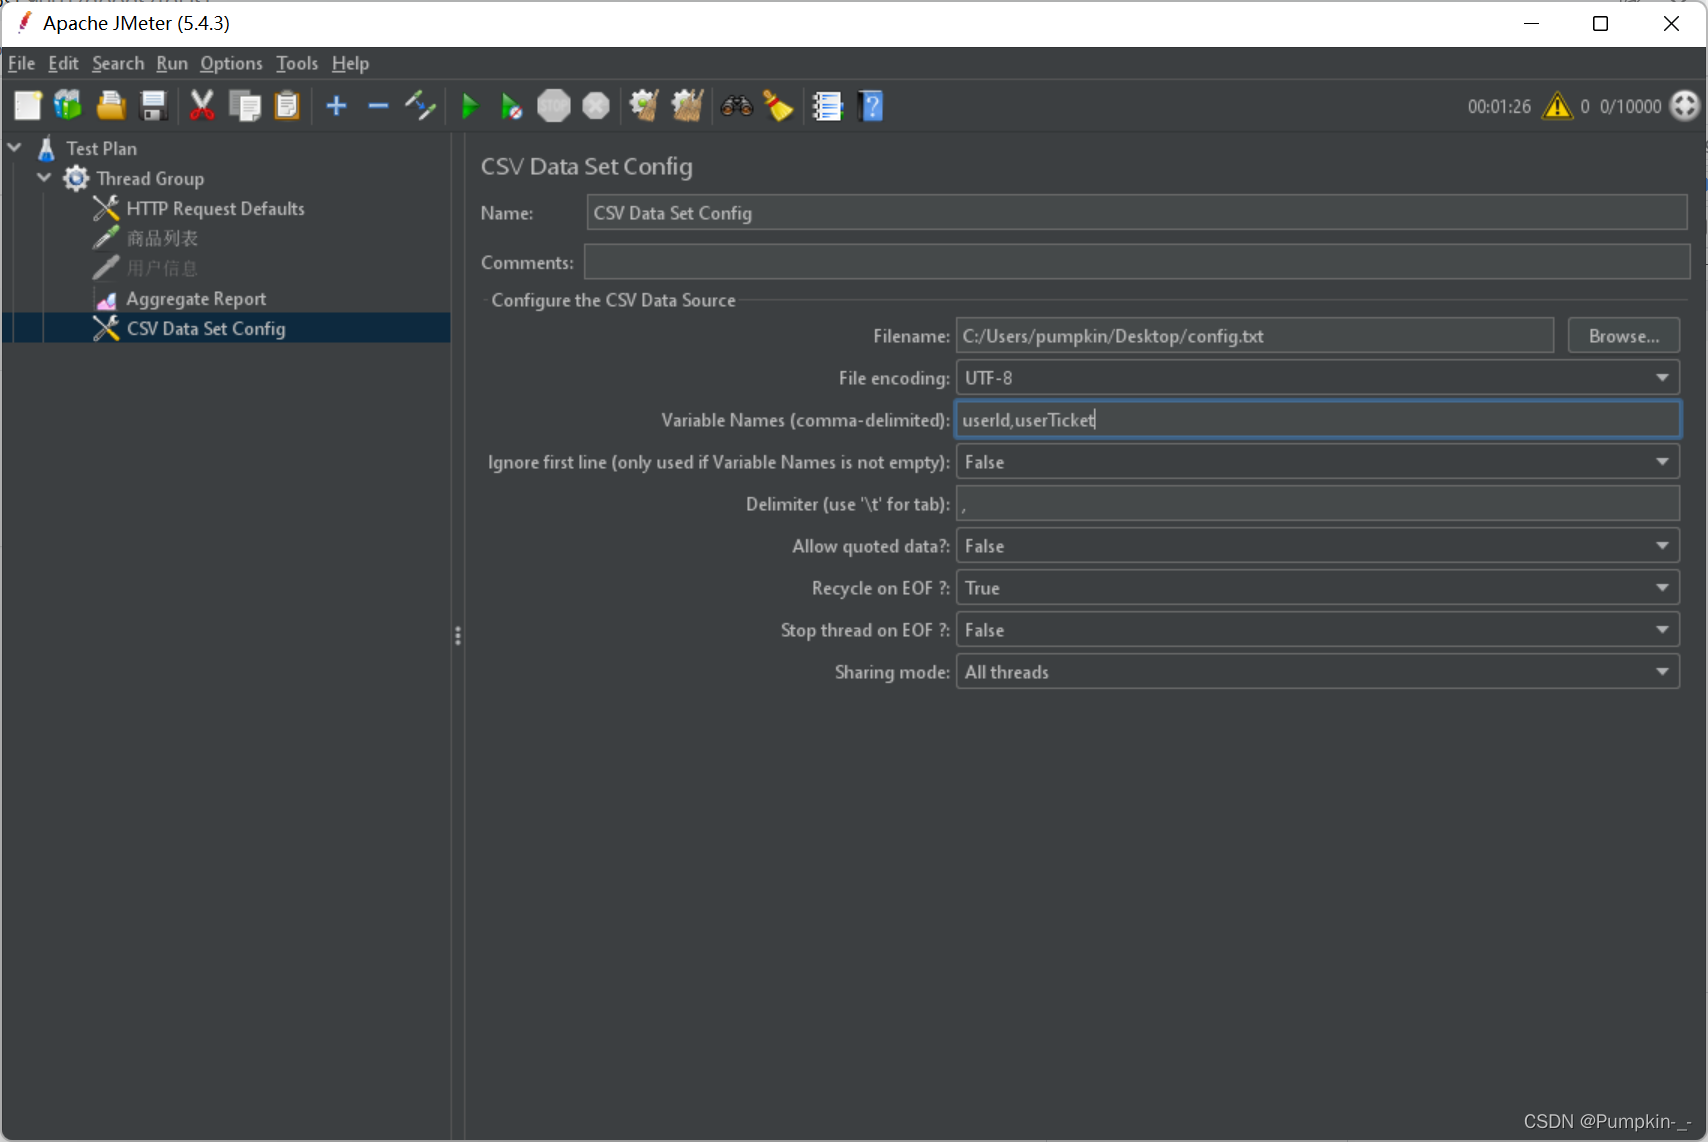Close the JMeter window
Viewport: 1708px width, 1142px height.
click(x=1671, y=23)
